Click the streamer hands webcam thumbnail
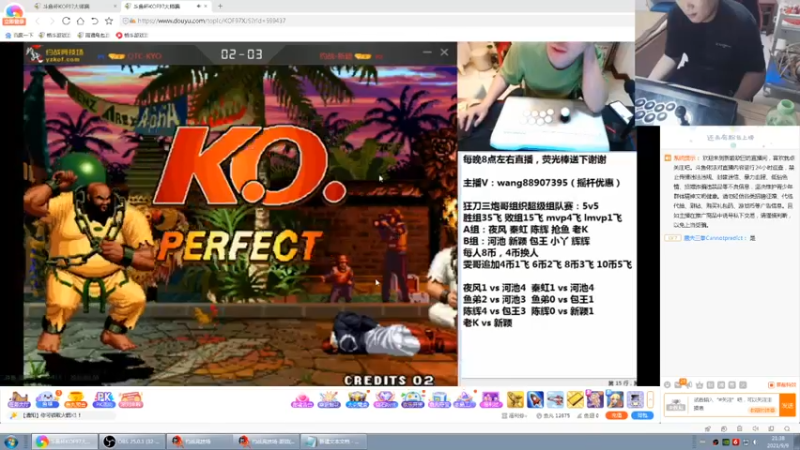Image resolution: width=800 pixels, height=450 pixels. [x=546, y=96]
